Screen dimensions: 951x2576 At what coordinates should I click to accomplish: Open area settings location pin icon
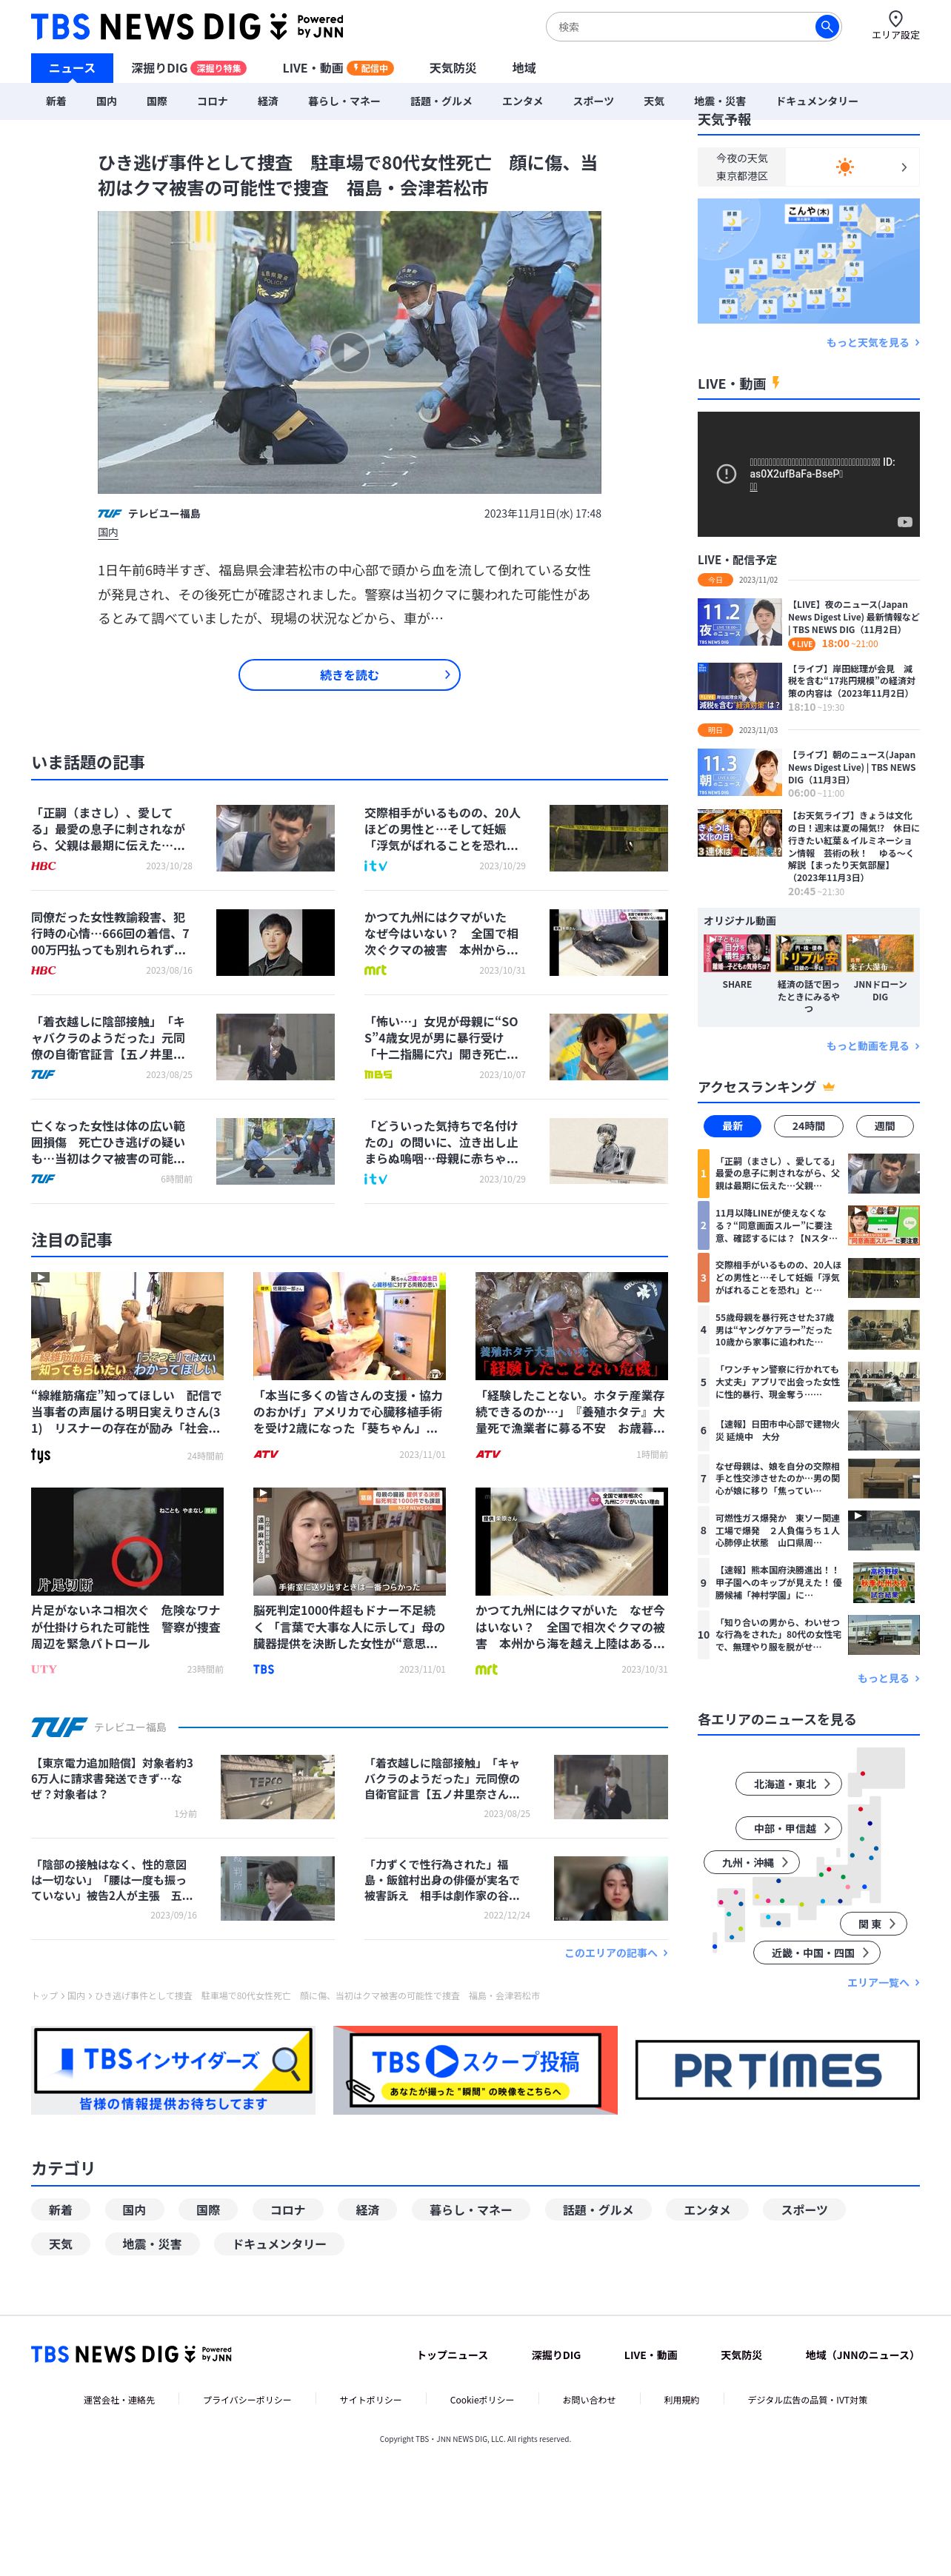[x=895, y=18]
